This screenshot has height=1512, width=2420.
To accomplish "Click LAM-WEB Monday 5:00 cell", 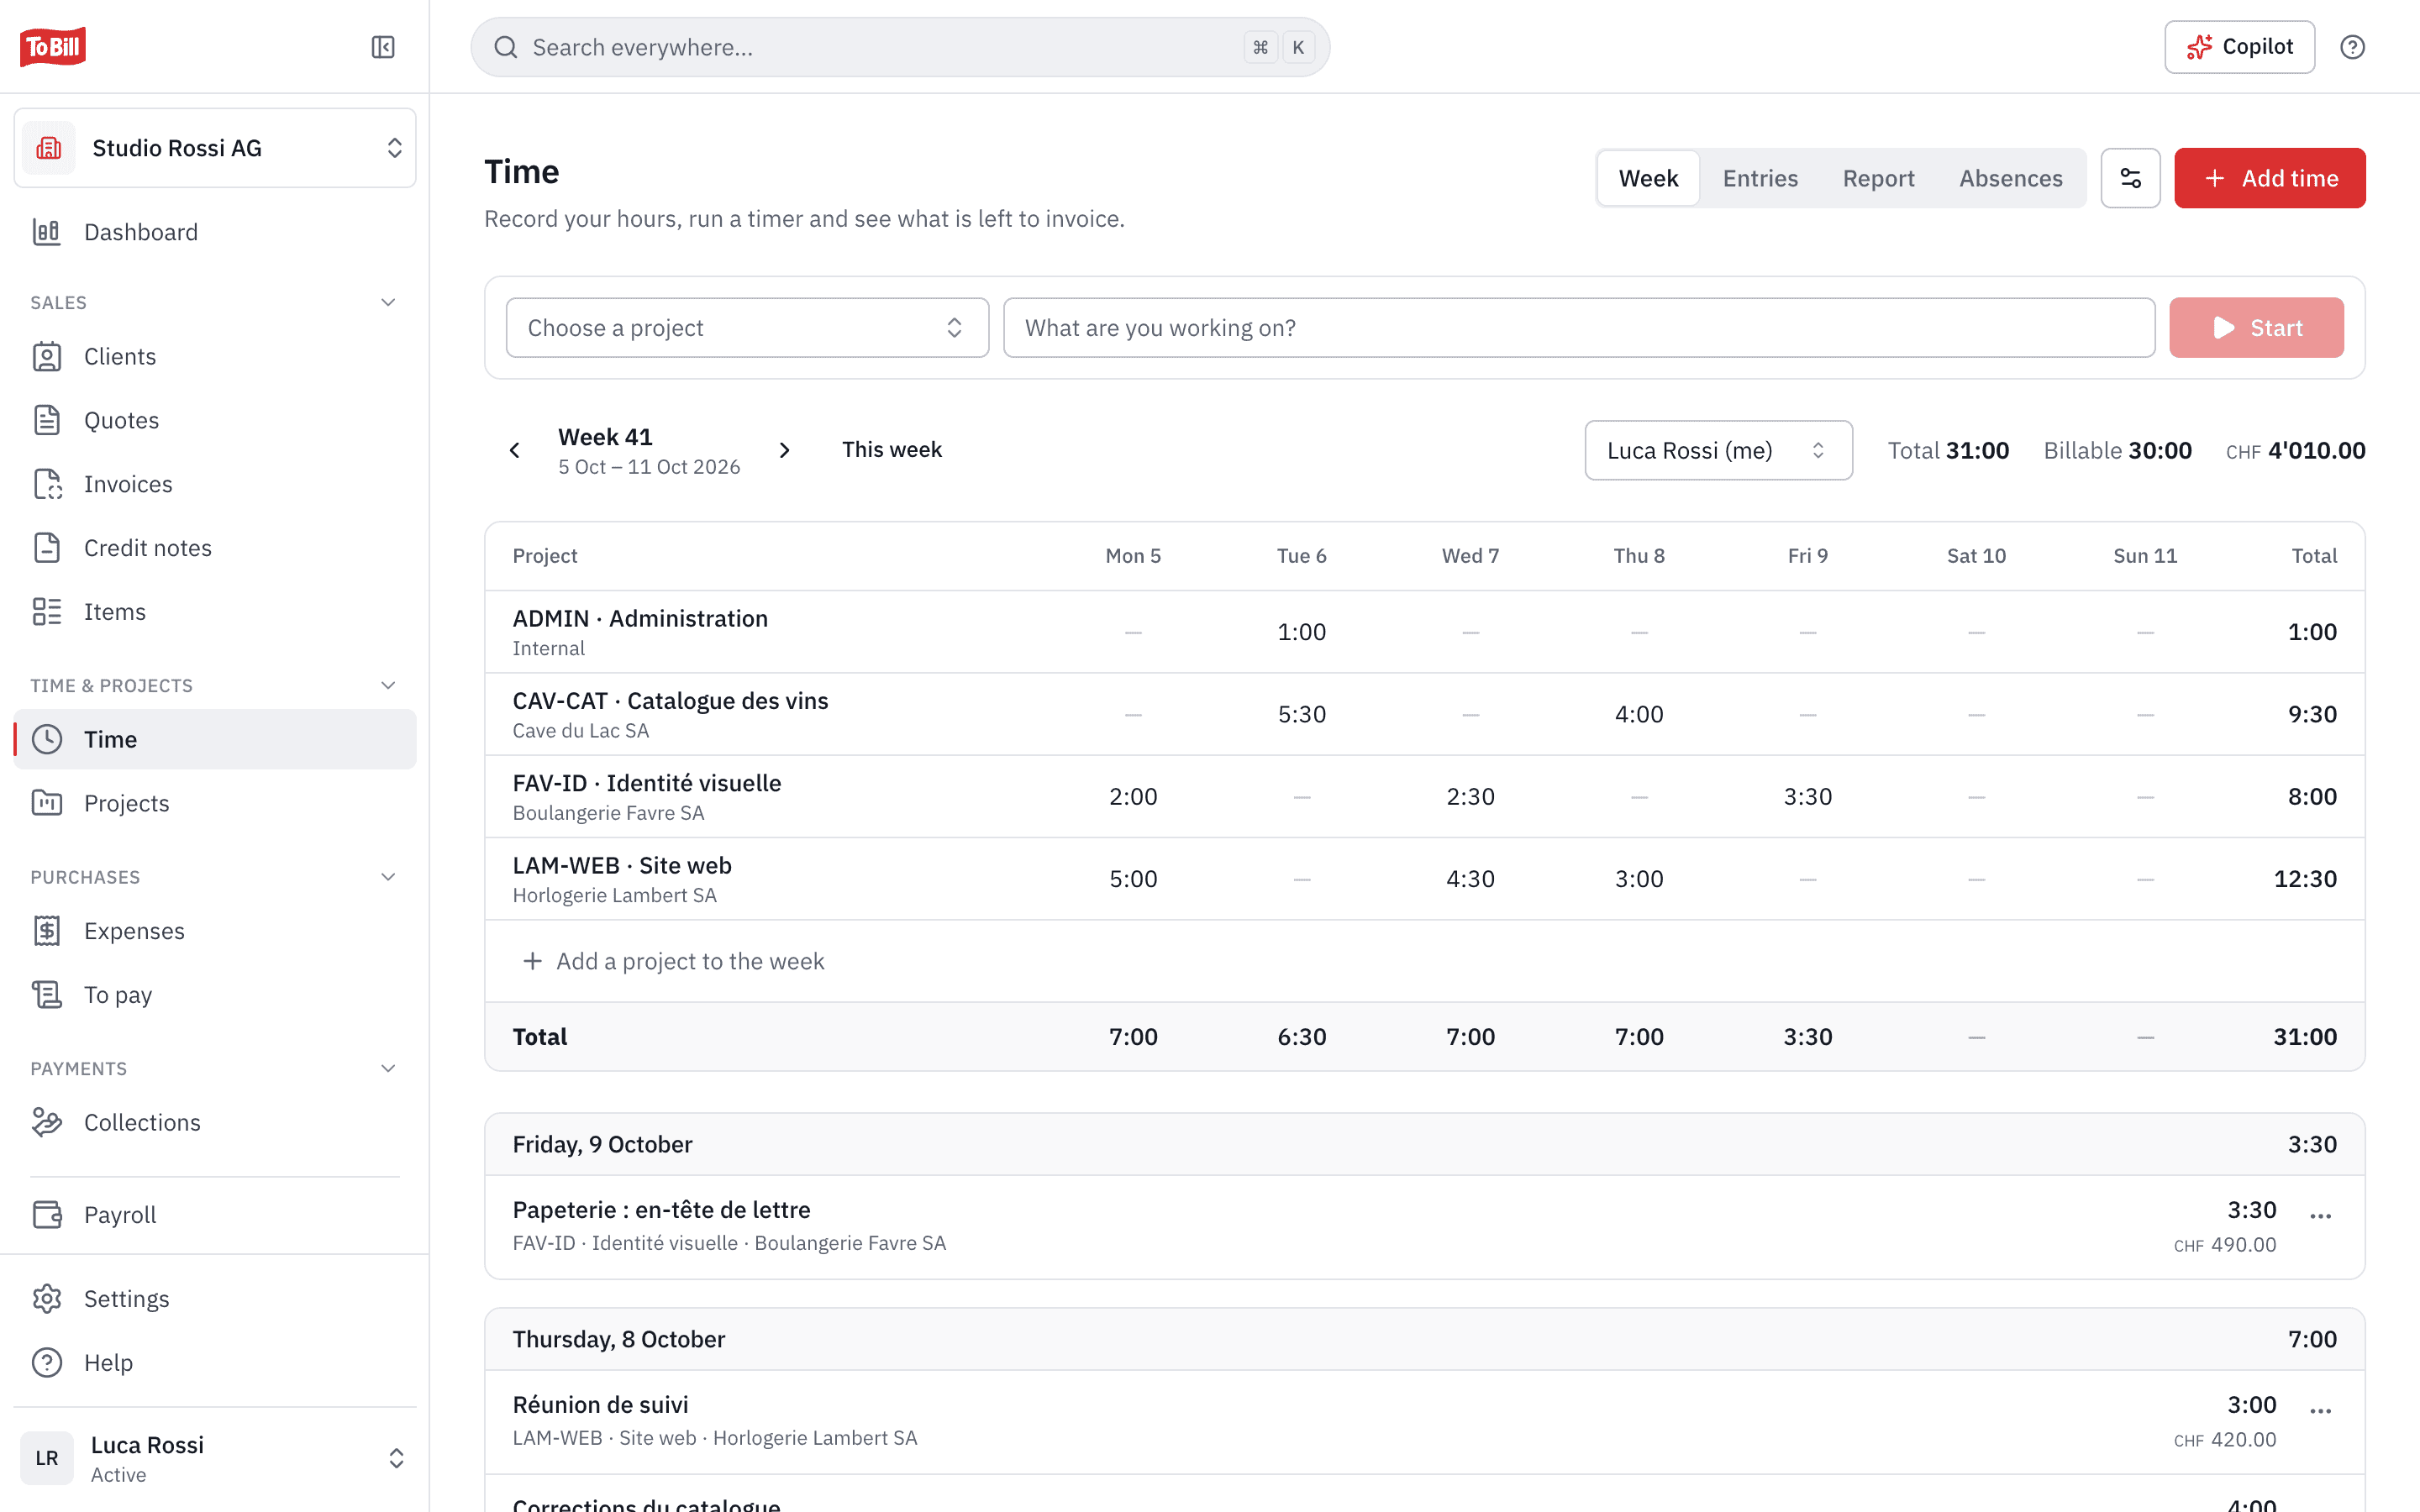I will click(x=1133, y=879).
